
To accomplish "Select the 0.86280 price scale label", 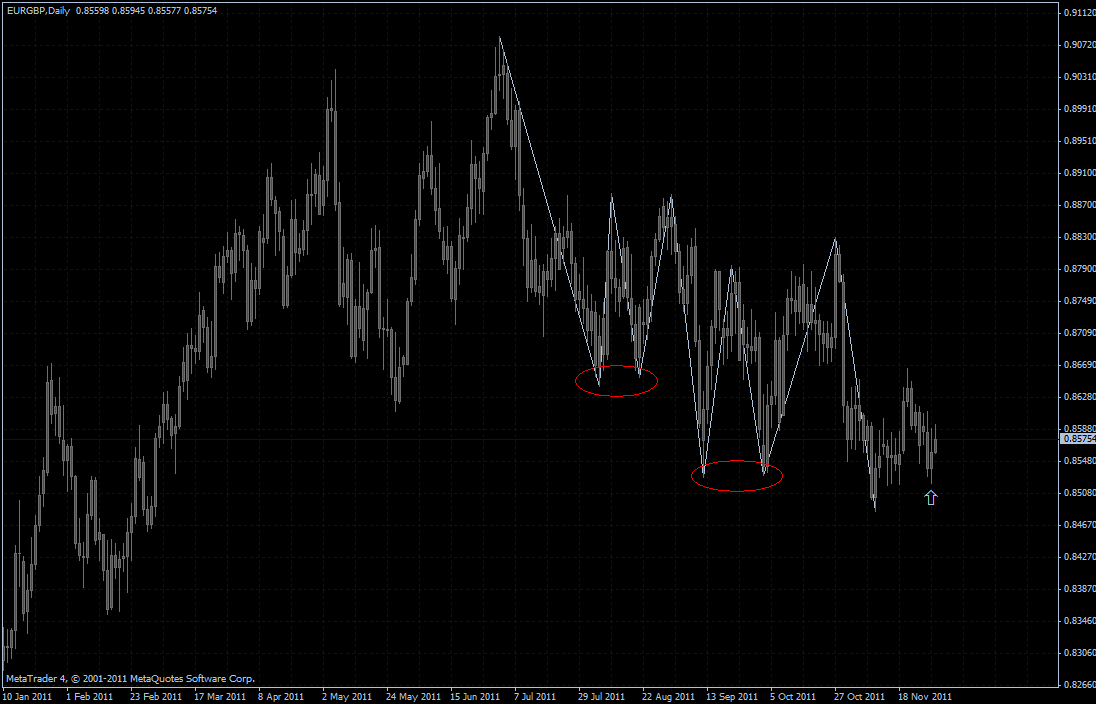I will tap(1080, 396).
